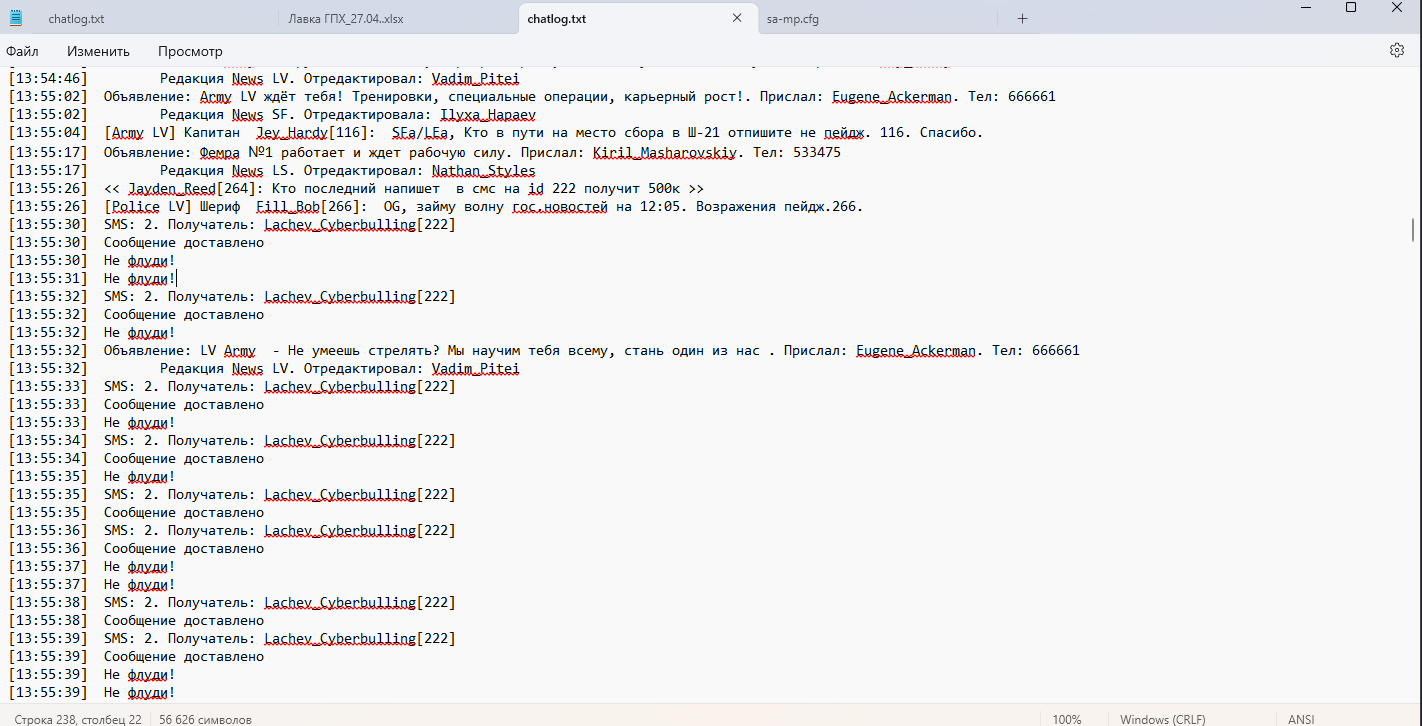
Task: Click the 56 626 символов status entry
Action: tap(205, 719)
